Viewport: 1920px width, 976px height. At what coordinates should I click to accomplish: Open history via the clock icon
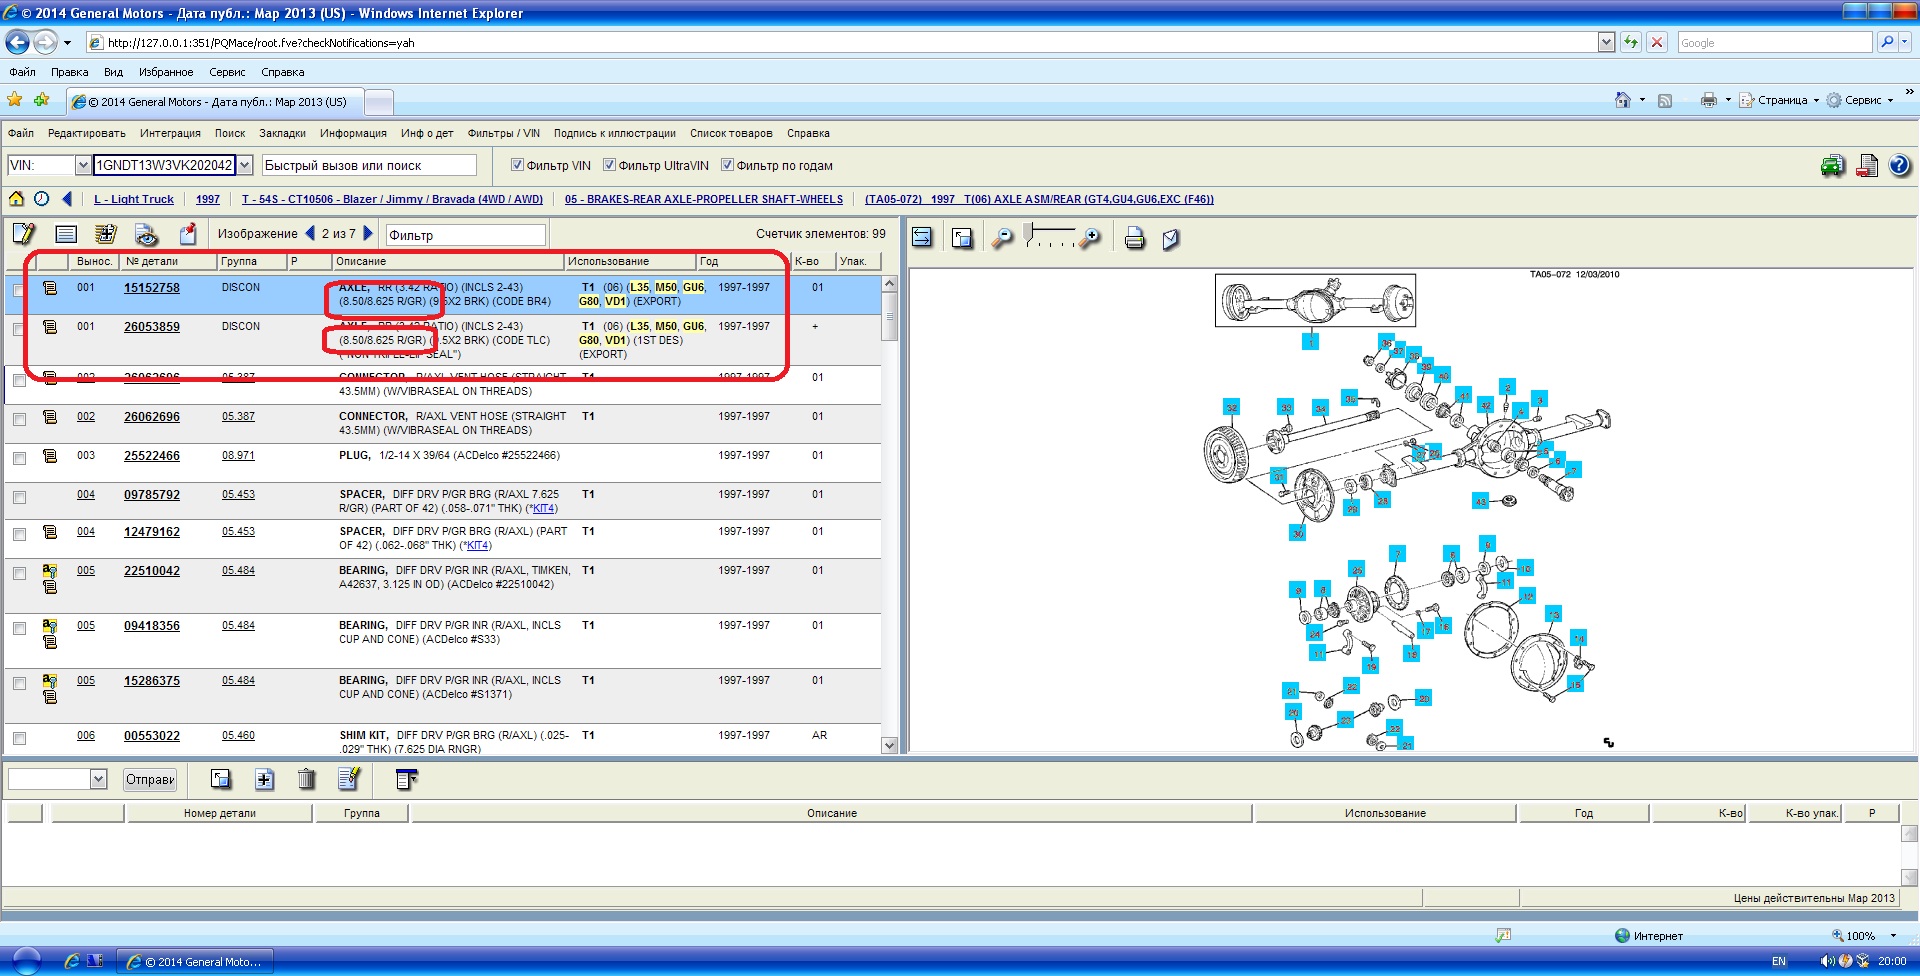click(41, 199)
